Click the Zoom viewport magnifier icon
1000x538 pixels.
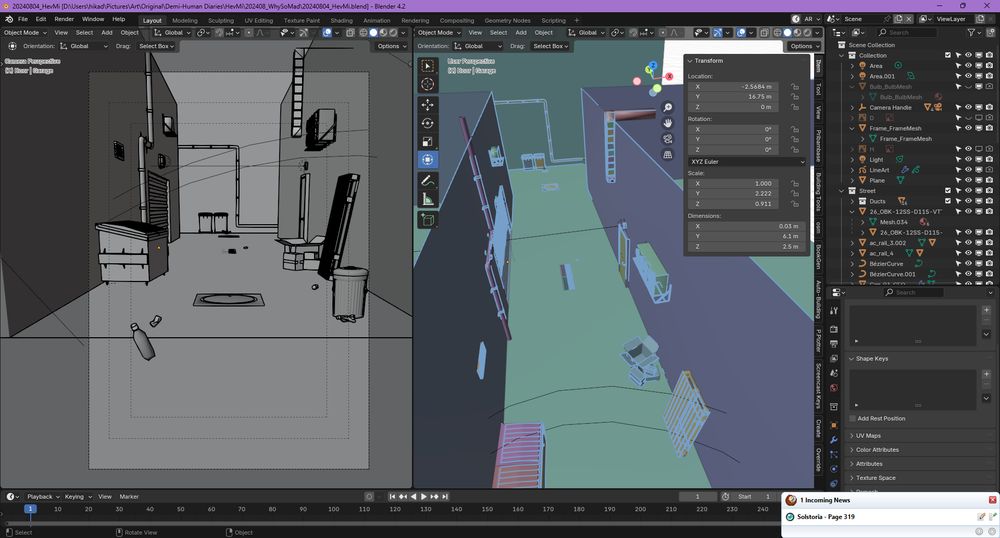point(668,107)
